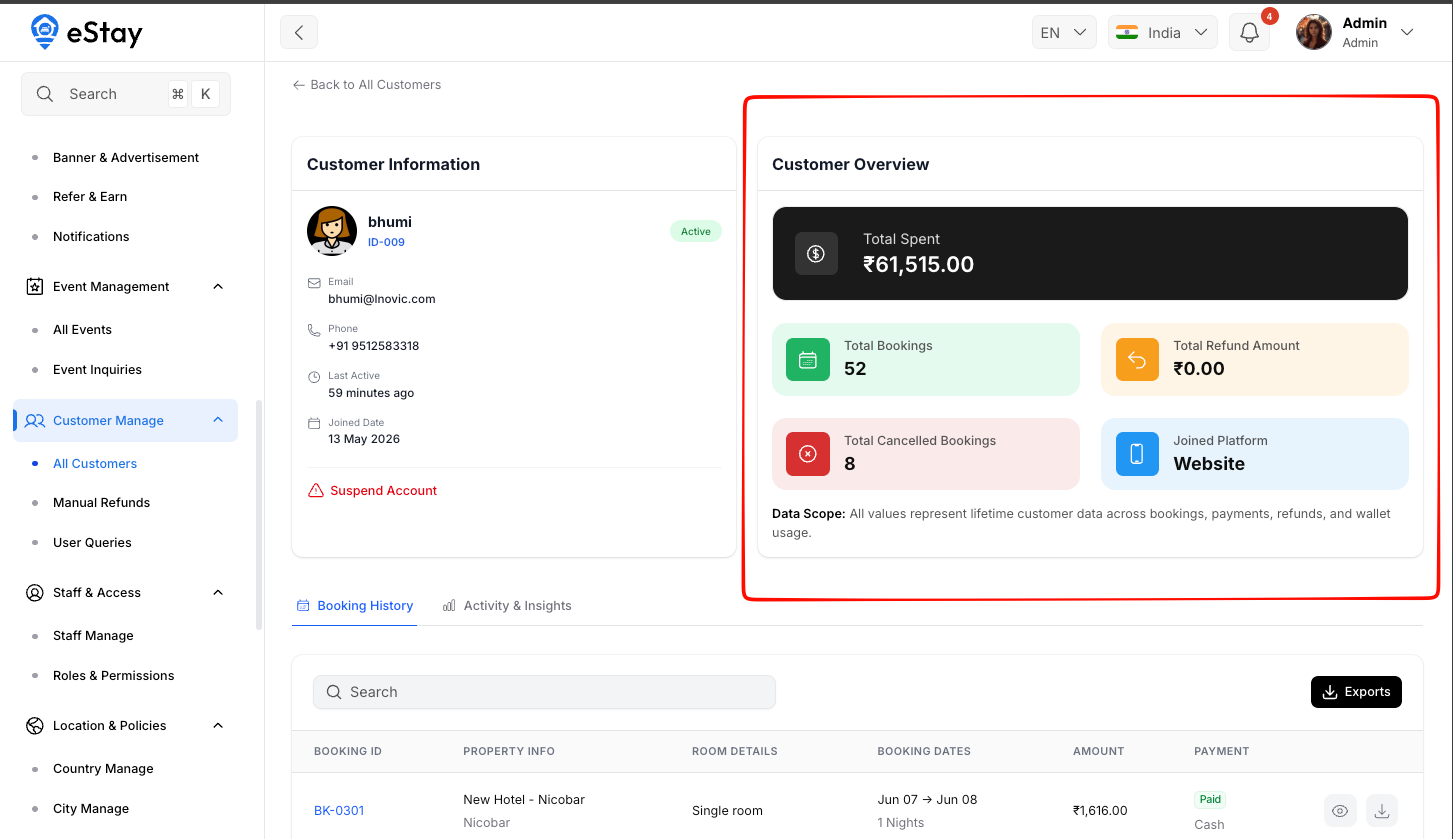Open Refer & Earn menu item
The height and width of the screenshot is (839, 1453).
(x=90, y=197)
